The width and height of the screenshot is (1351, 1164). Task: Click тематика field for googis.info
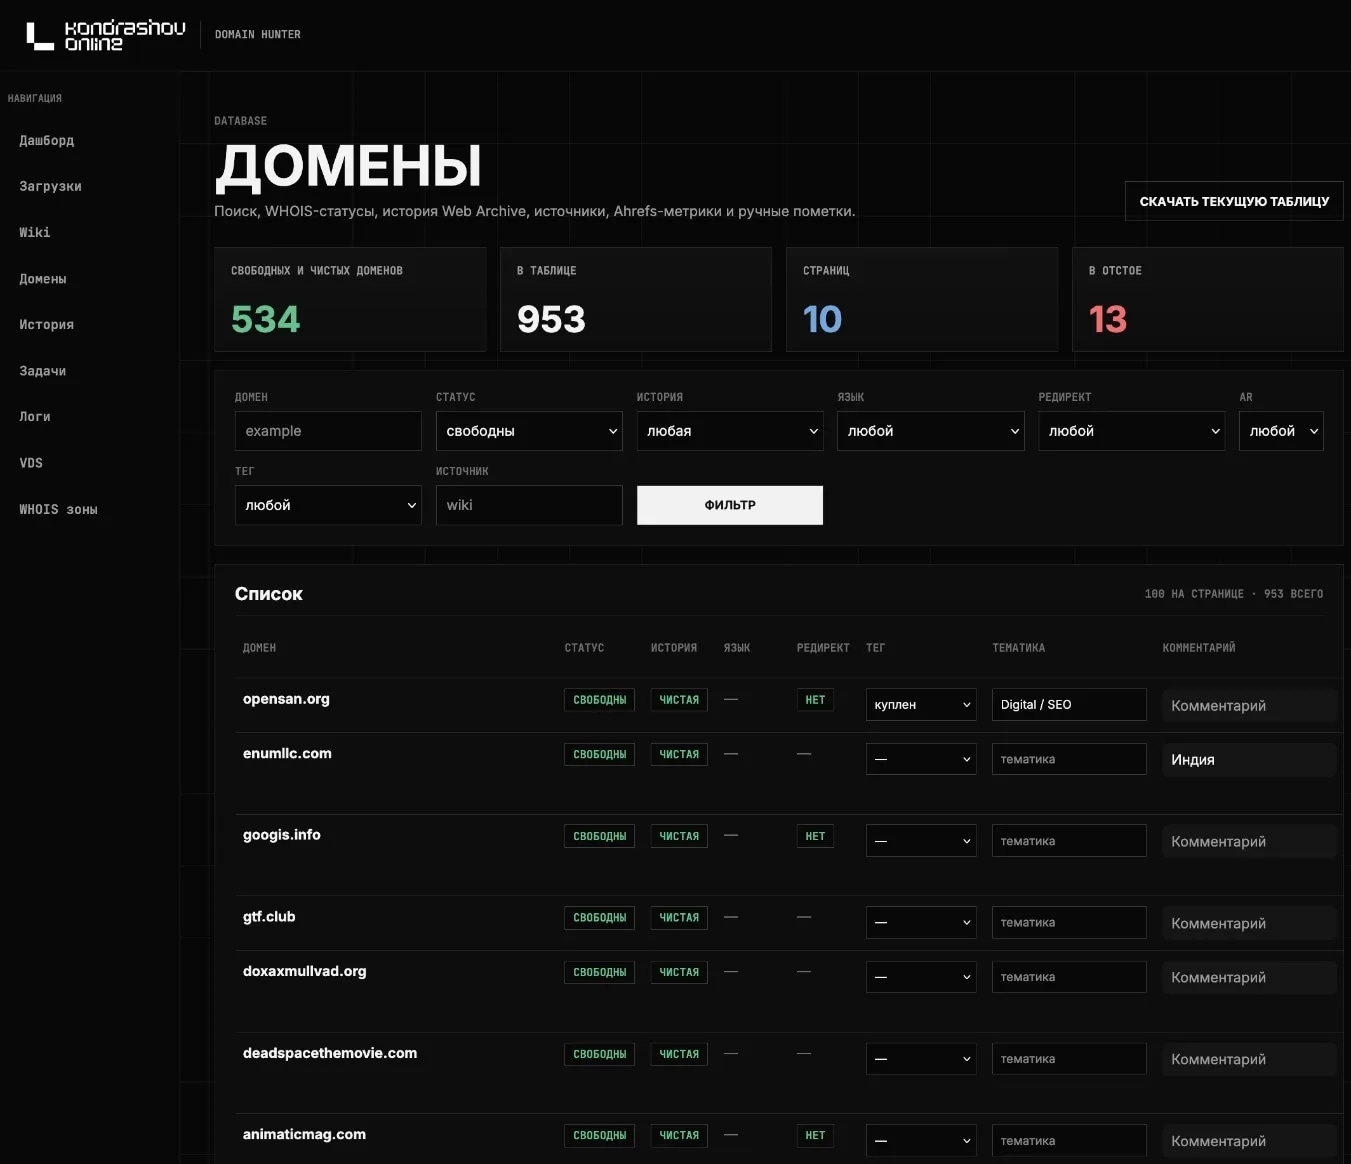(x=1069, y=841)
